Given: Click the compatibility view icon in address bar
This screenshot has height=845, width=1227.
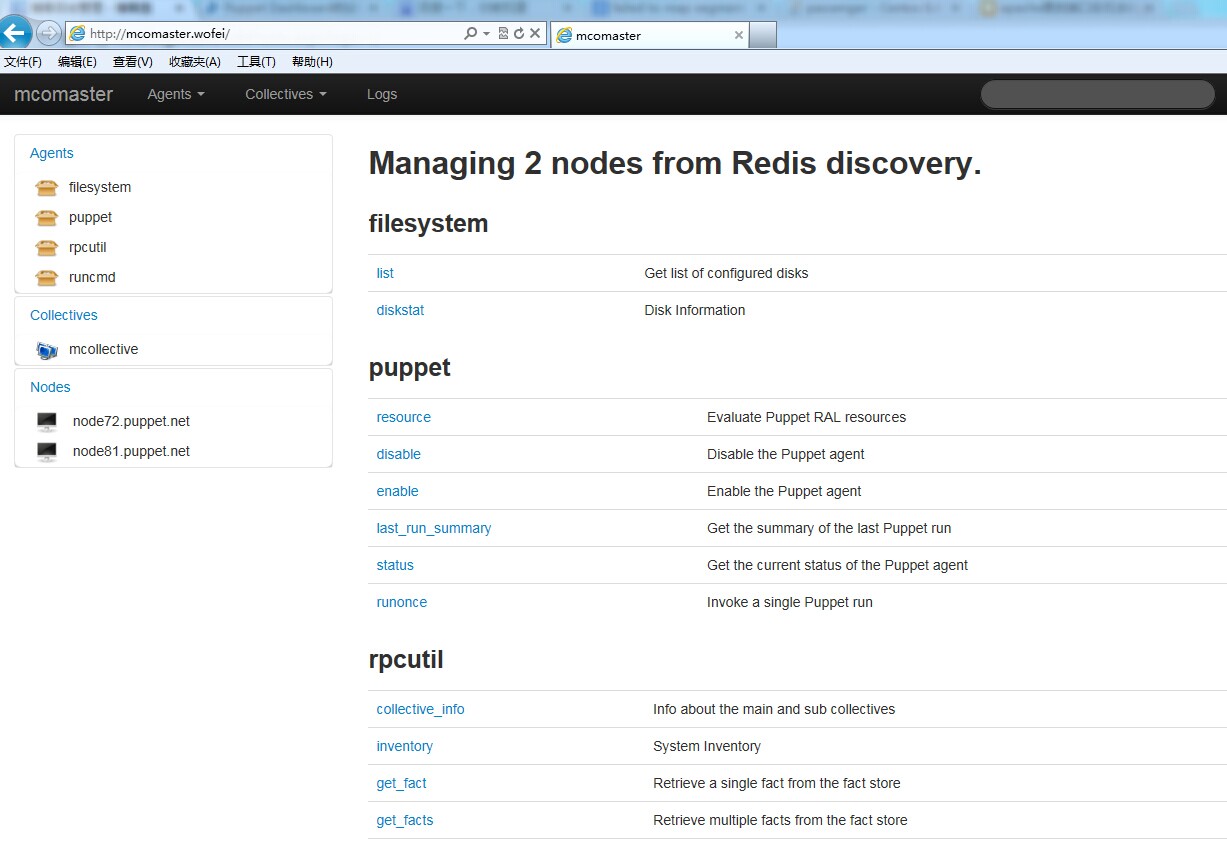Looking at the screenshot, I should [503, 33].
